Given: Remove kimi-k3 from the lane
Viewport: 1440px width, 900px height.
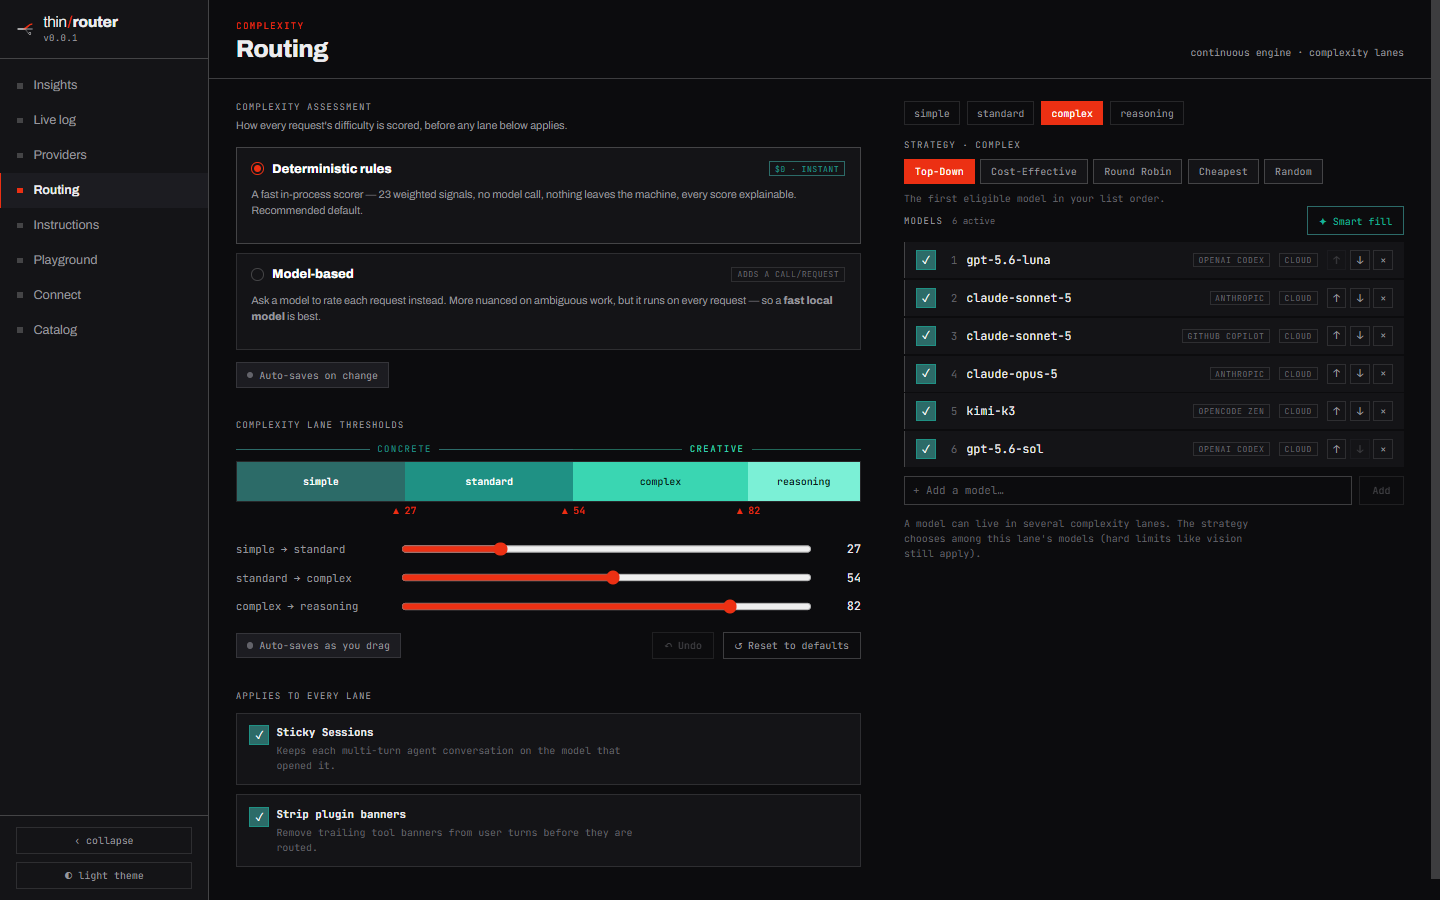Looking at the screenshot, I should point(1383,411).
